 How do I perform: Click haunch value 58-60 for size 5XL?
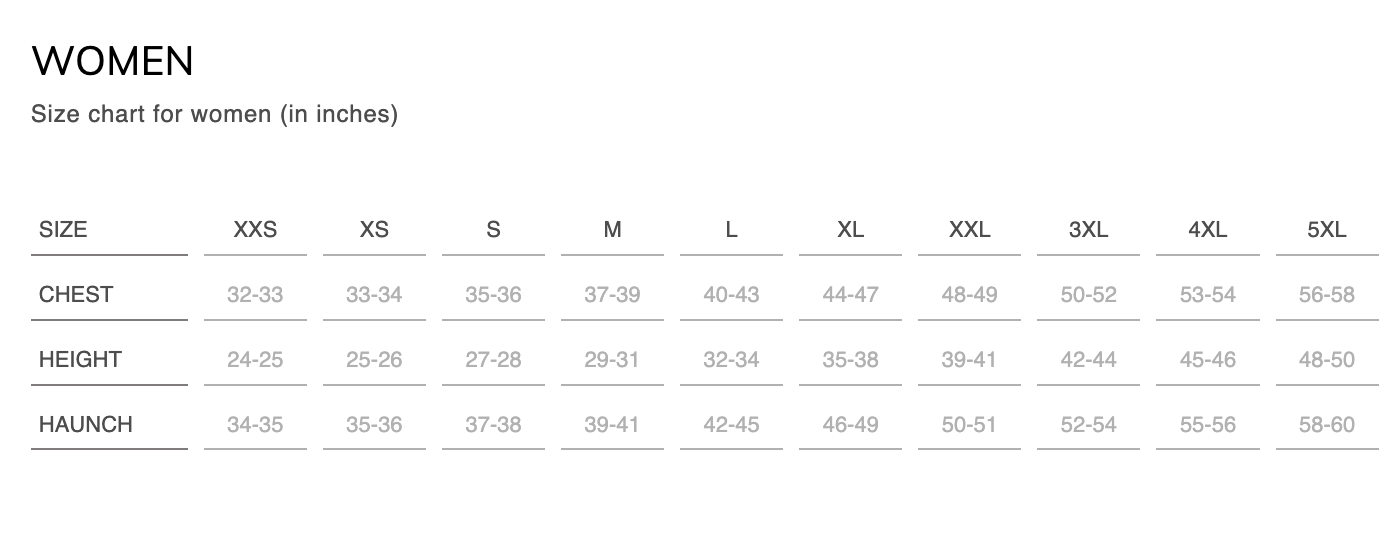tap(1326, 425)
